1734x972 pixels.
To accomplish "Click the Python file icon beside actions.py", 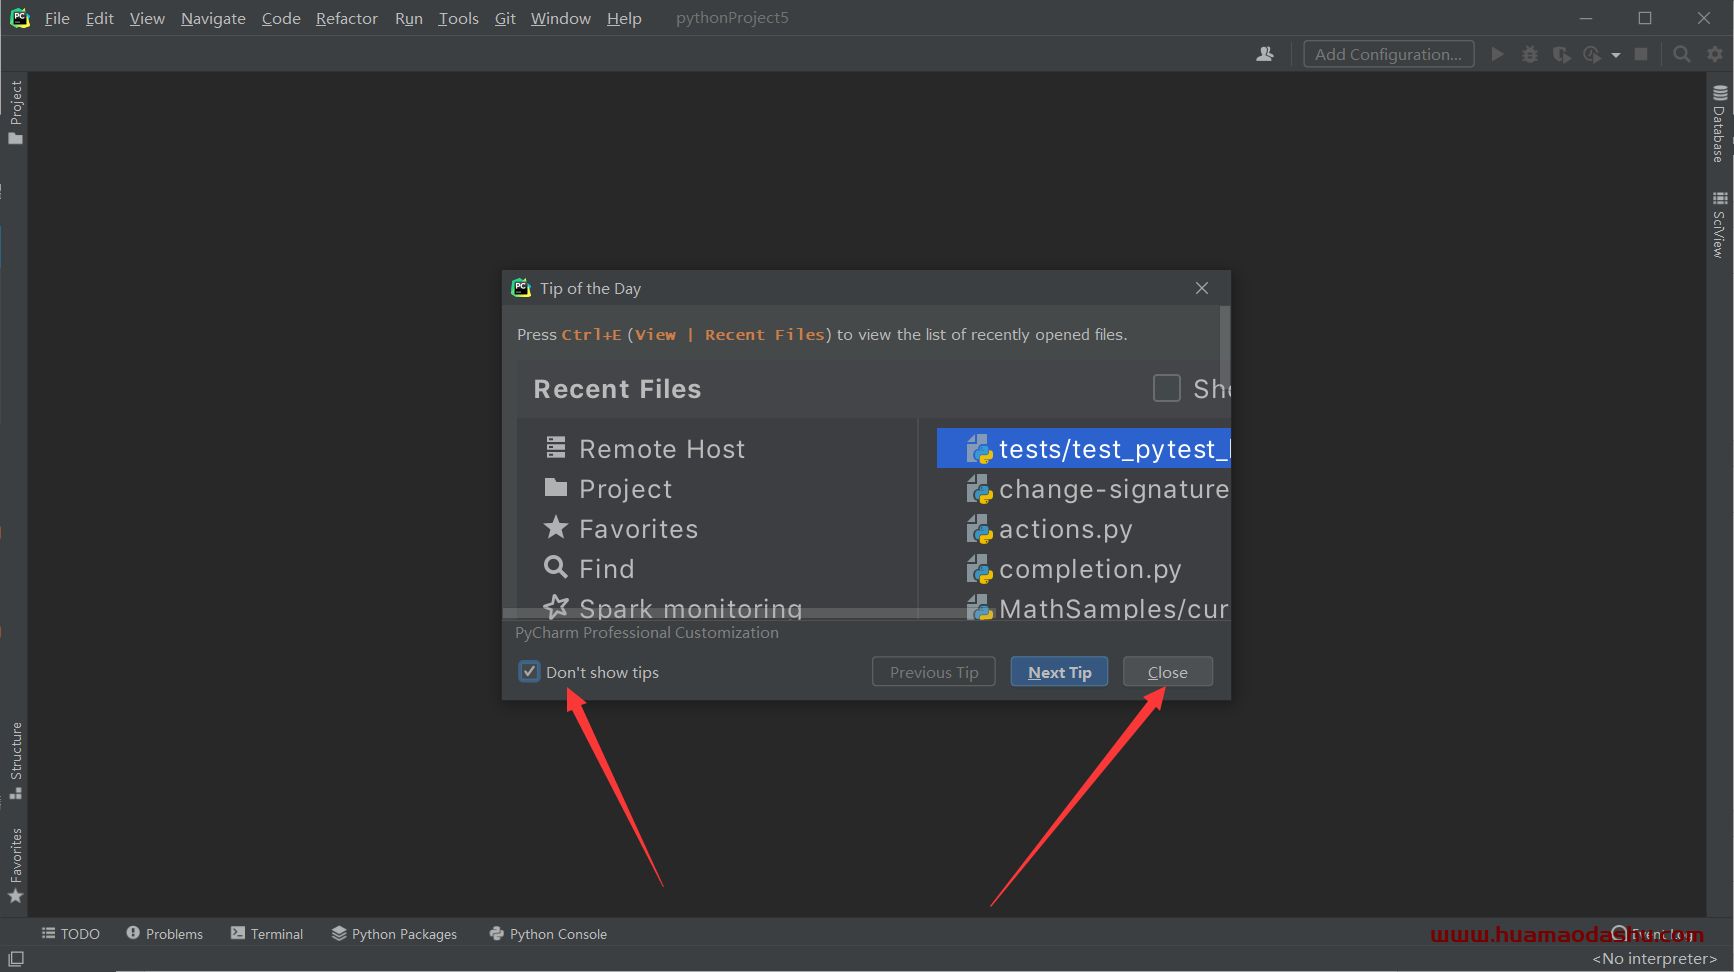I will click(x=979, y=528).
